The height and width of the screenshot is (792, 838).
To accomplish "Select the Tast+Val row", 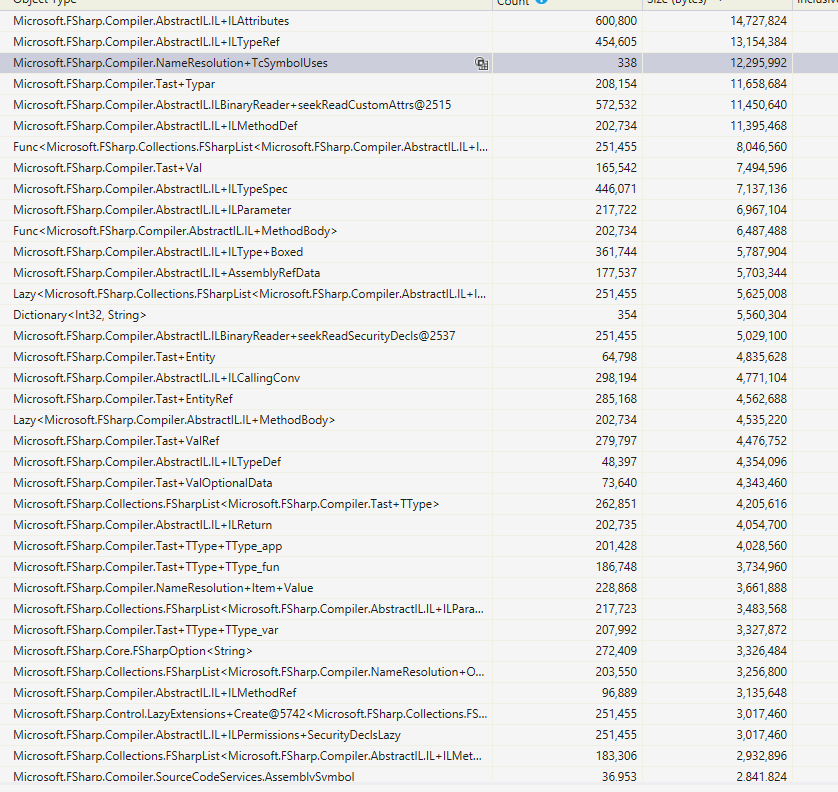I will pyautogui.click(x=419, y=168).
